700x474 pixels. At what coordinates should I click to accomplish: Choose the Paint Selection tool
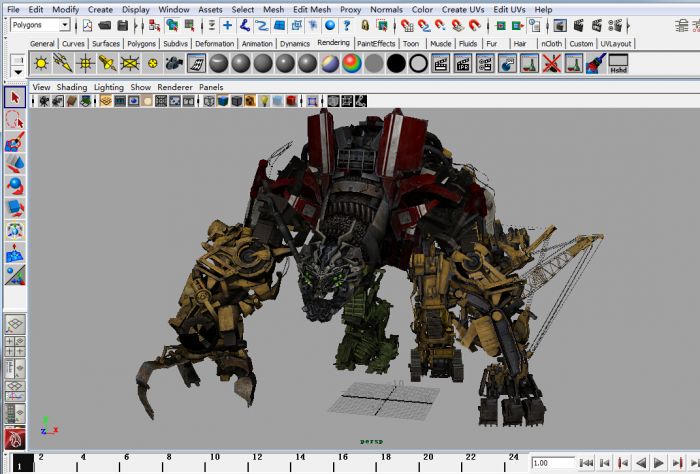[x=15, y=142]
